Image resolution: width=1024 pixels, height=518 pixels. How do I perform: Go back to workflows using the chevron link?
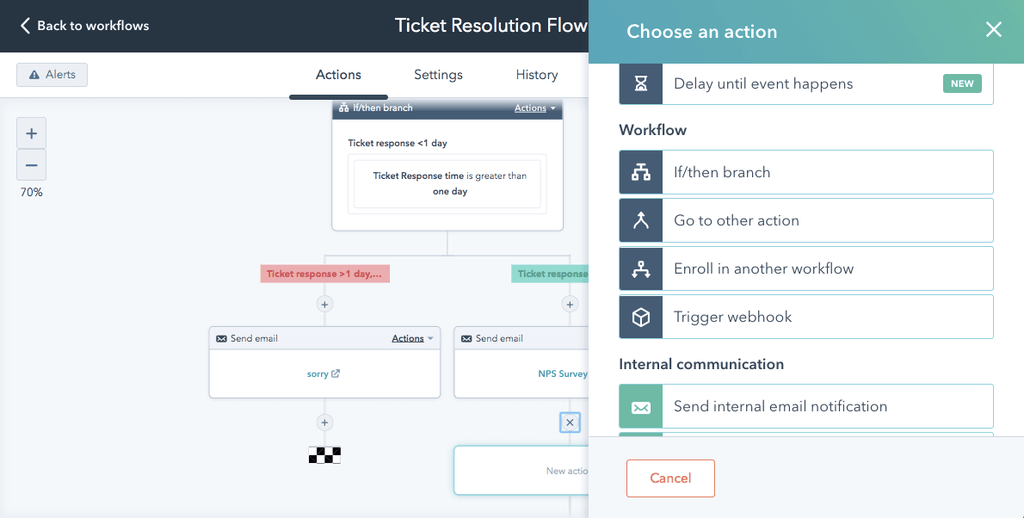85,25
